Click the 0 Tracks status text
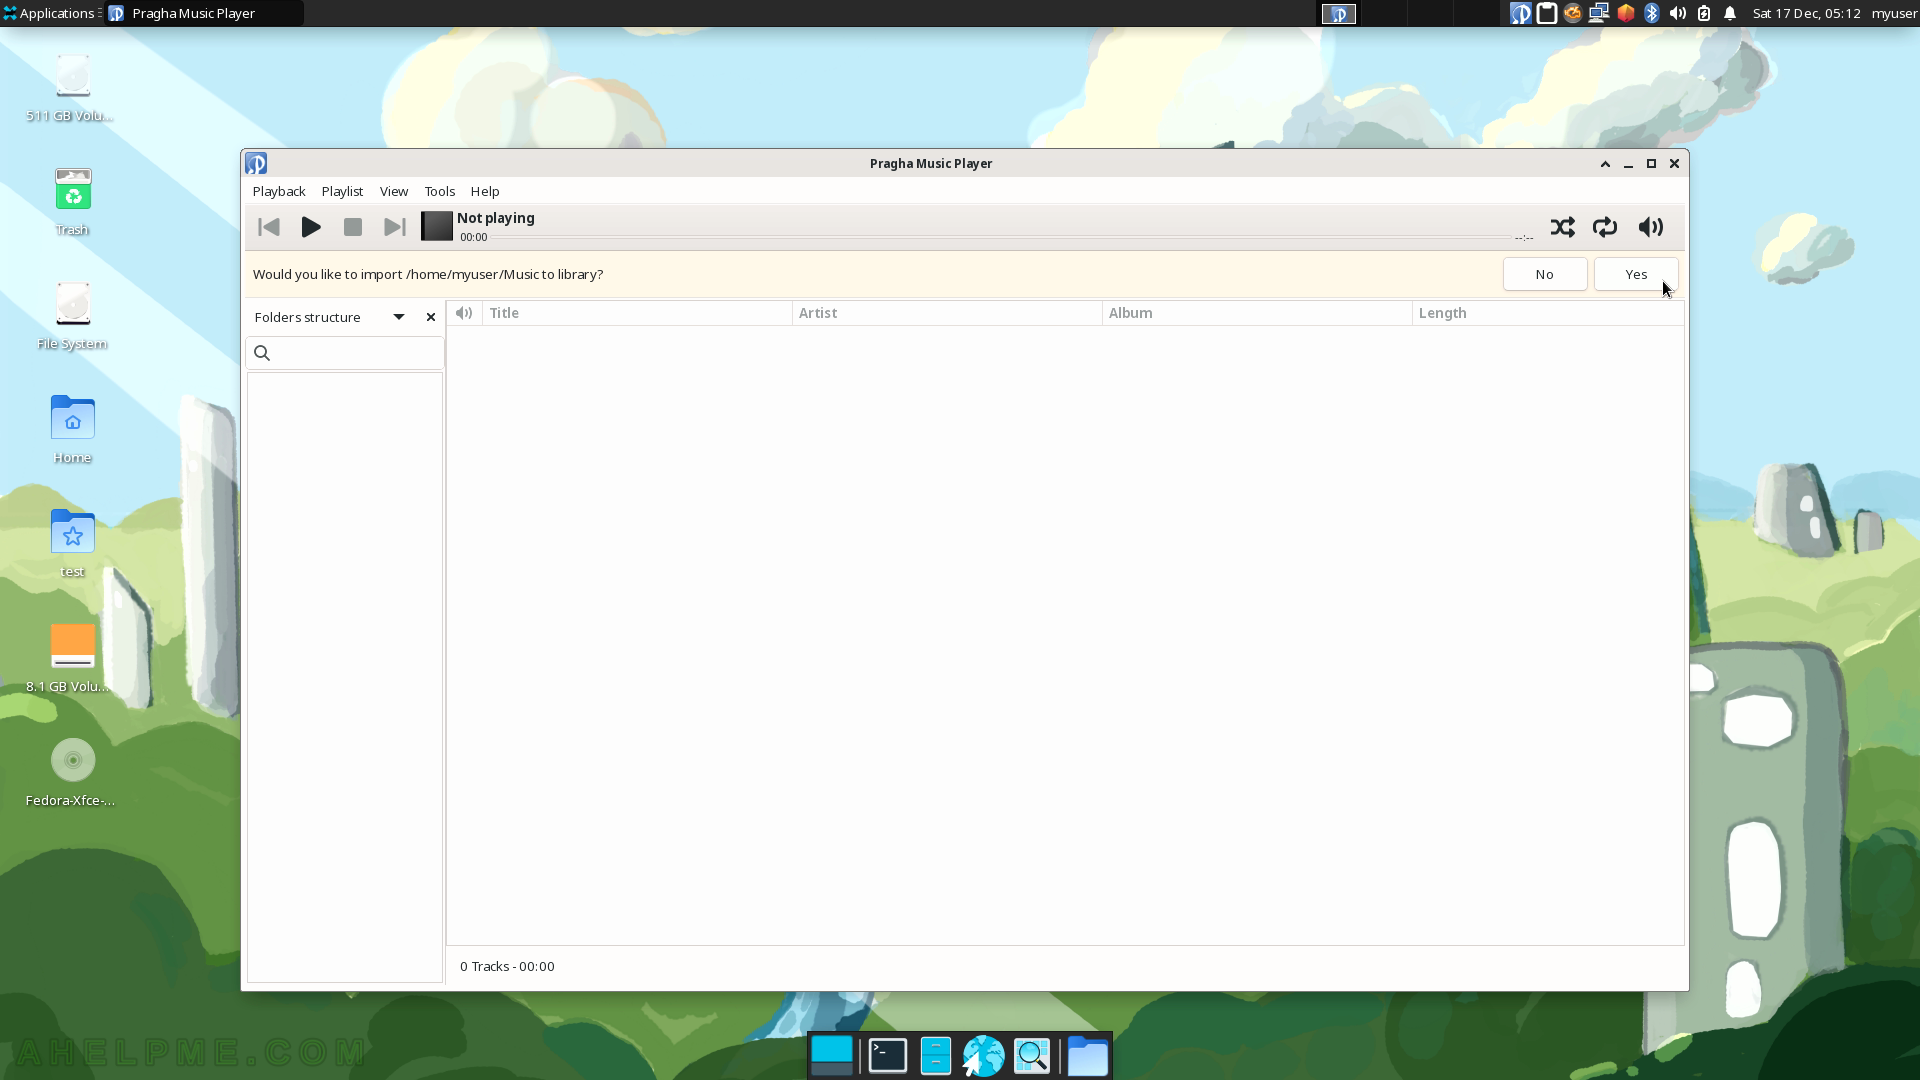This screenshot has height=1080, width=1920. [507, 966]
